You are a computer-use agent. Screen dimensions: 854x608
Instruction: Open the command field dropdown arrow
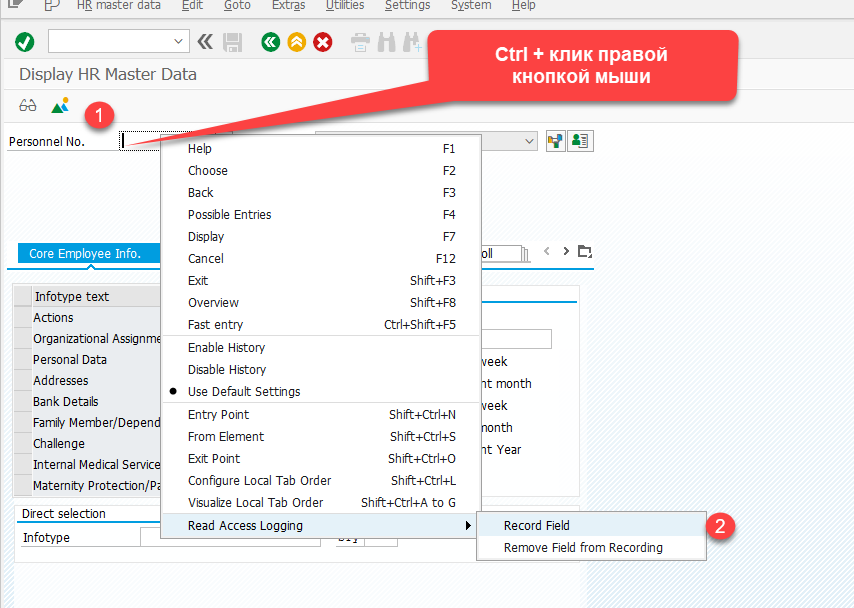tap(178, 41)
